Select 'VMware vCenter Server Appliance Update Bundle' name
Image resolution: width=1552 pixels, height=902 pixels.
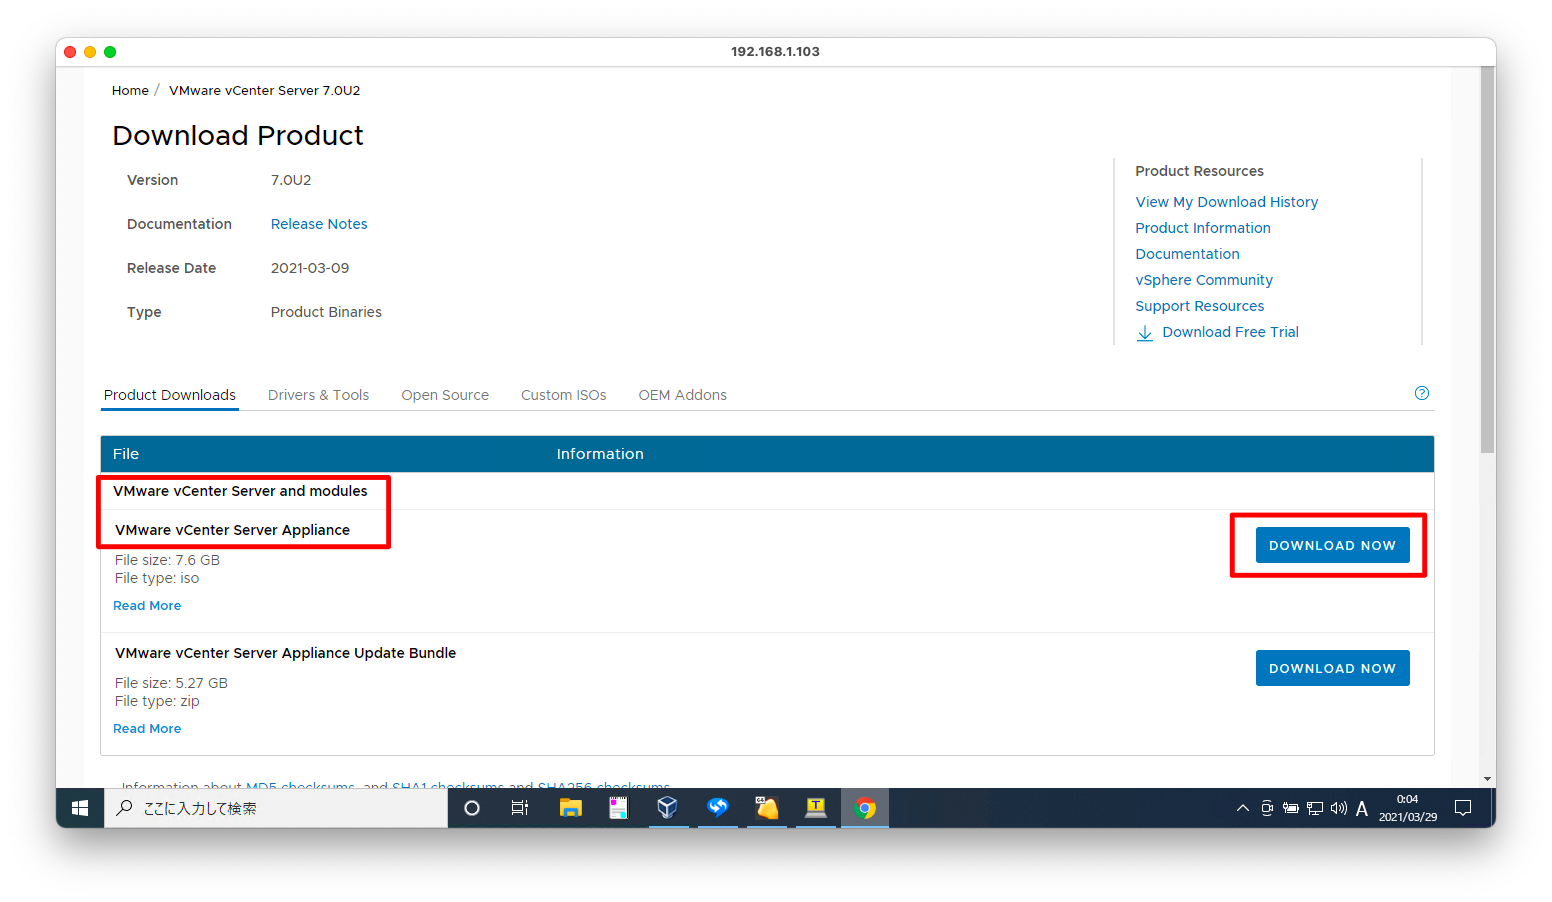pyautogui.click(x=285, y=653)
